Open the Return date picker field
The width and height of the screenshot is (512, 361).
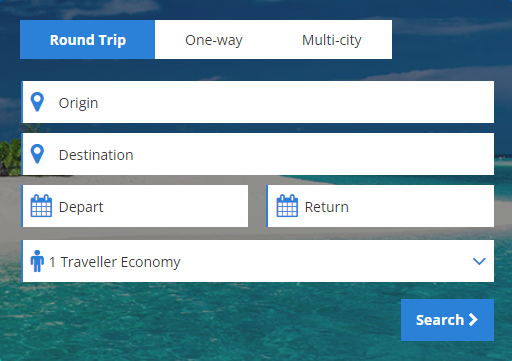(x=380, y=206)
